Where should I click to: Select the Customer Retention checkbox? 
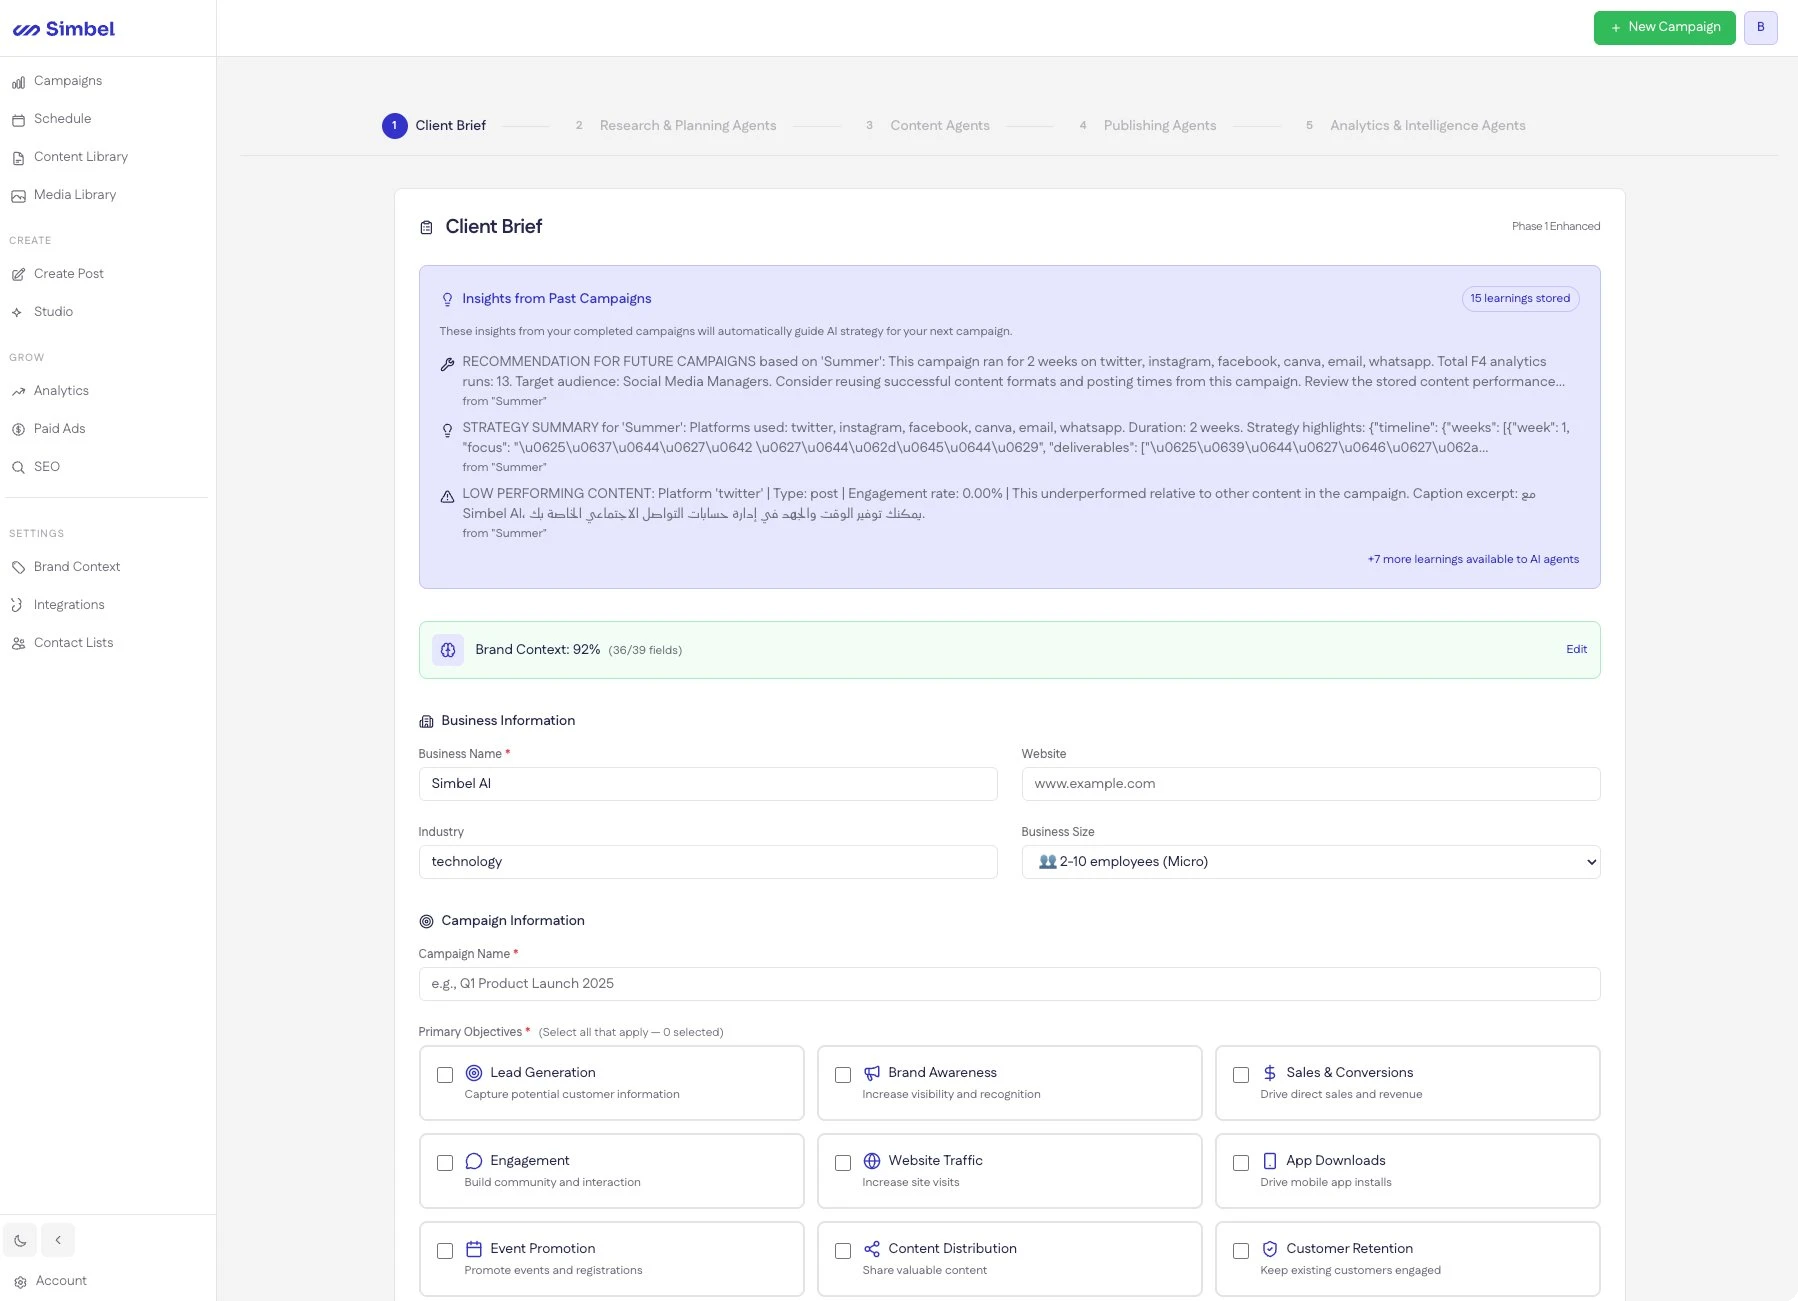(x=1241, y=1251)
